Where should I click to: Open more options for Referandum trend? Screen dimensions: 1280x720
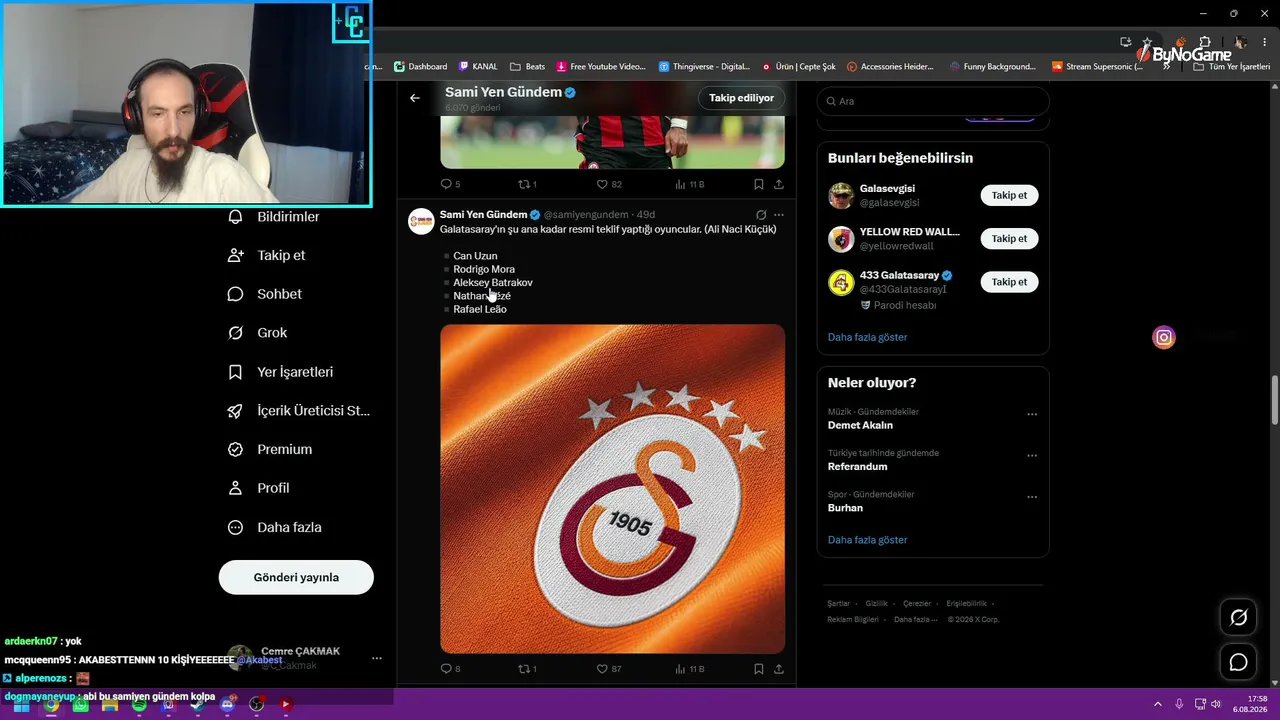click(1032, 456)
